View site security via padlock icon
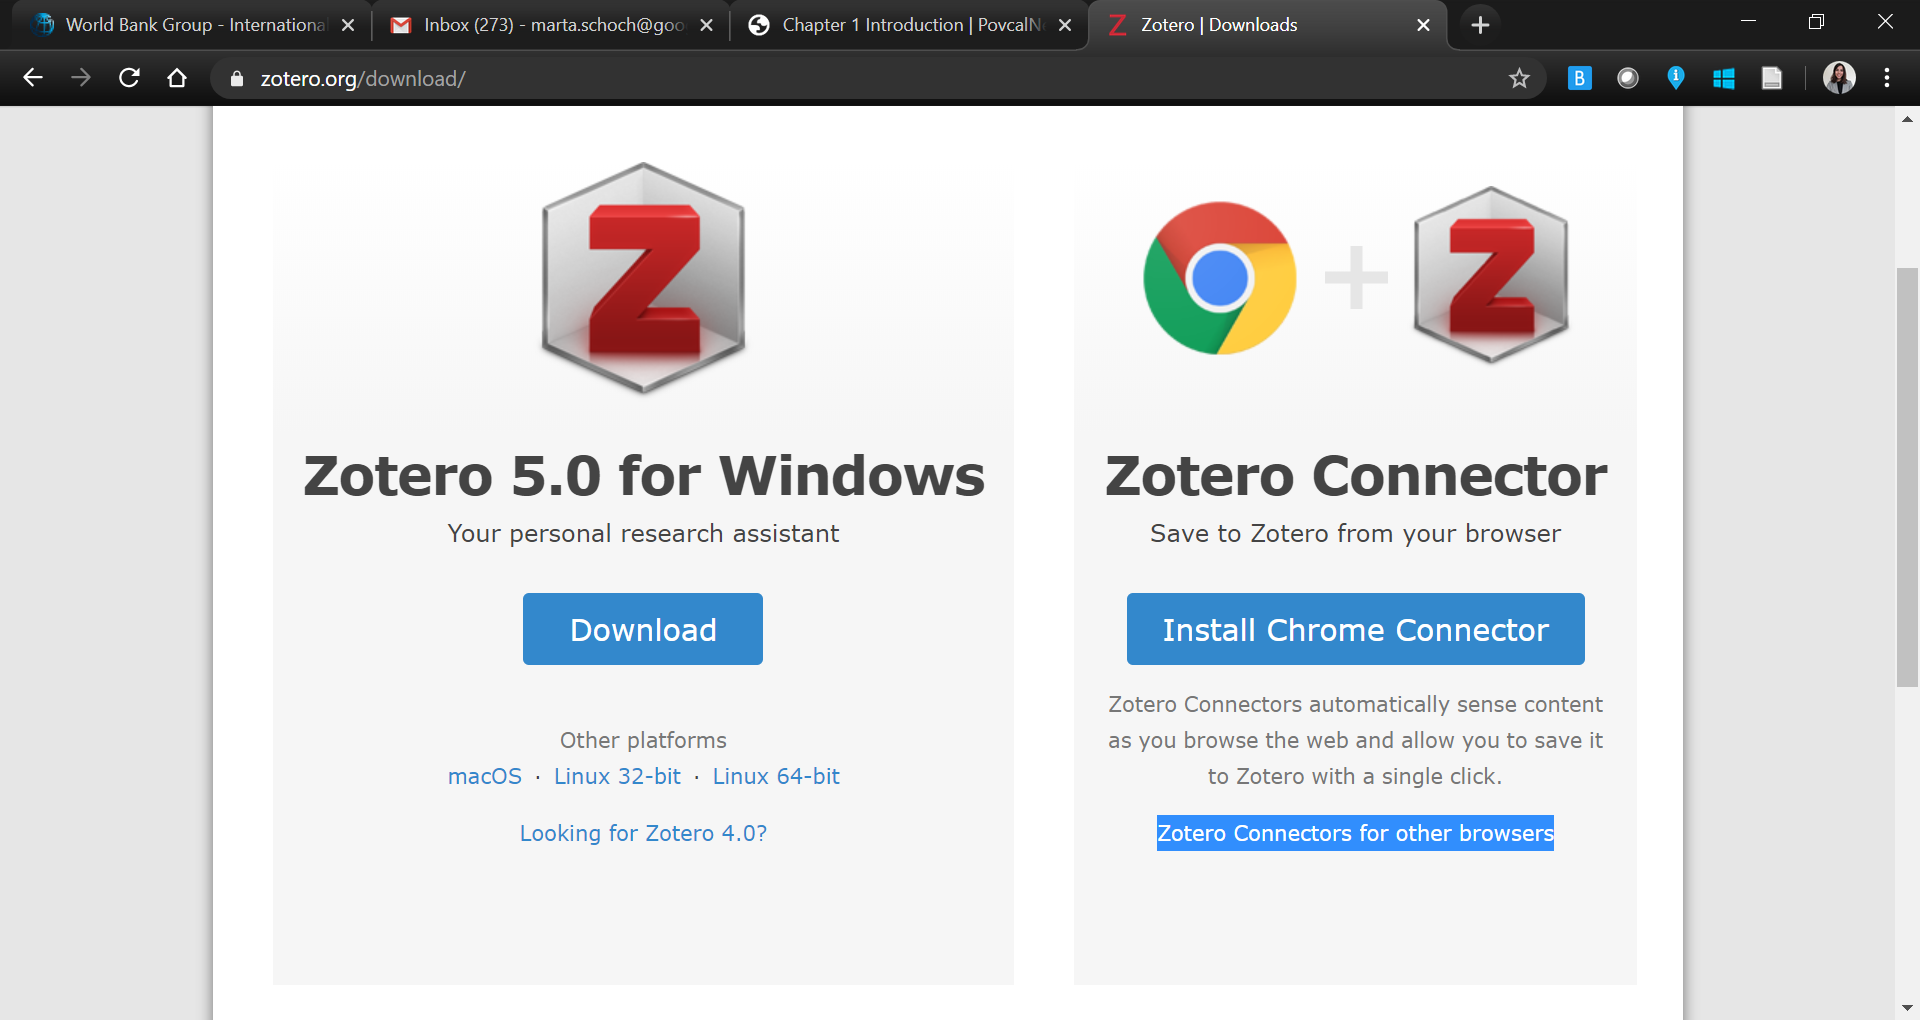The image size is (1920, 1020). tap(237, 78)
